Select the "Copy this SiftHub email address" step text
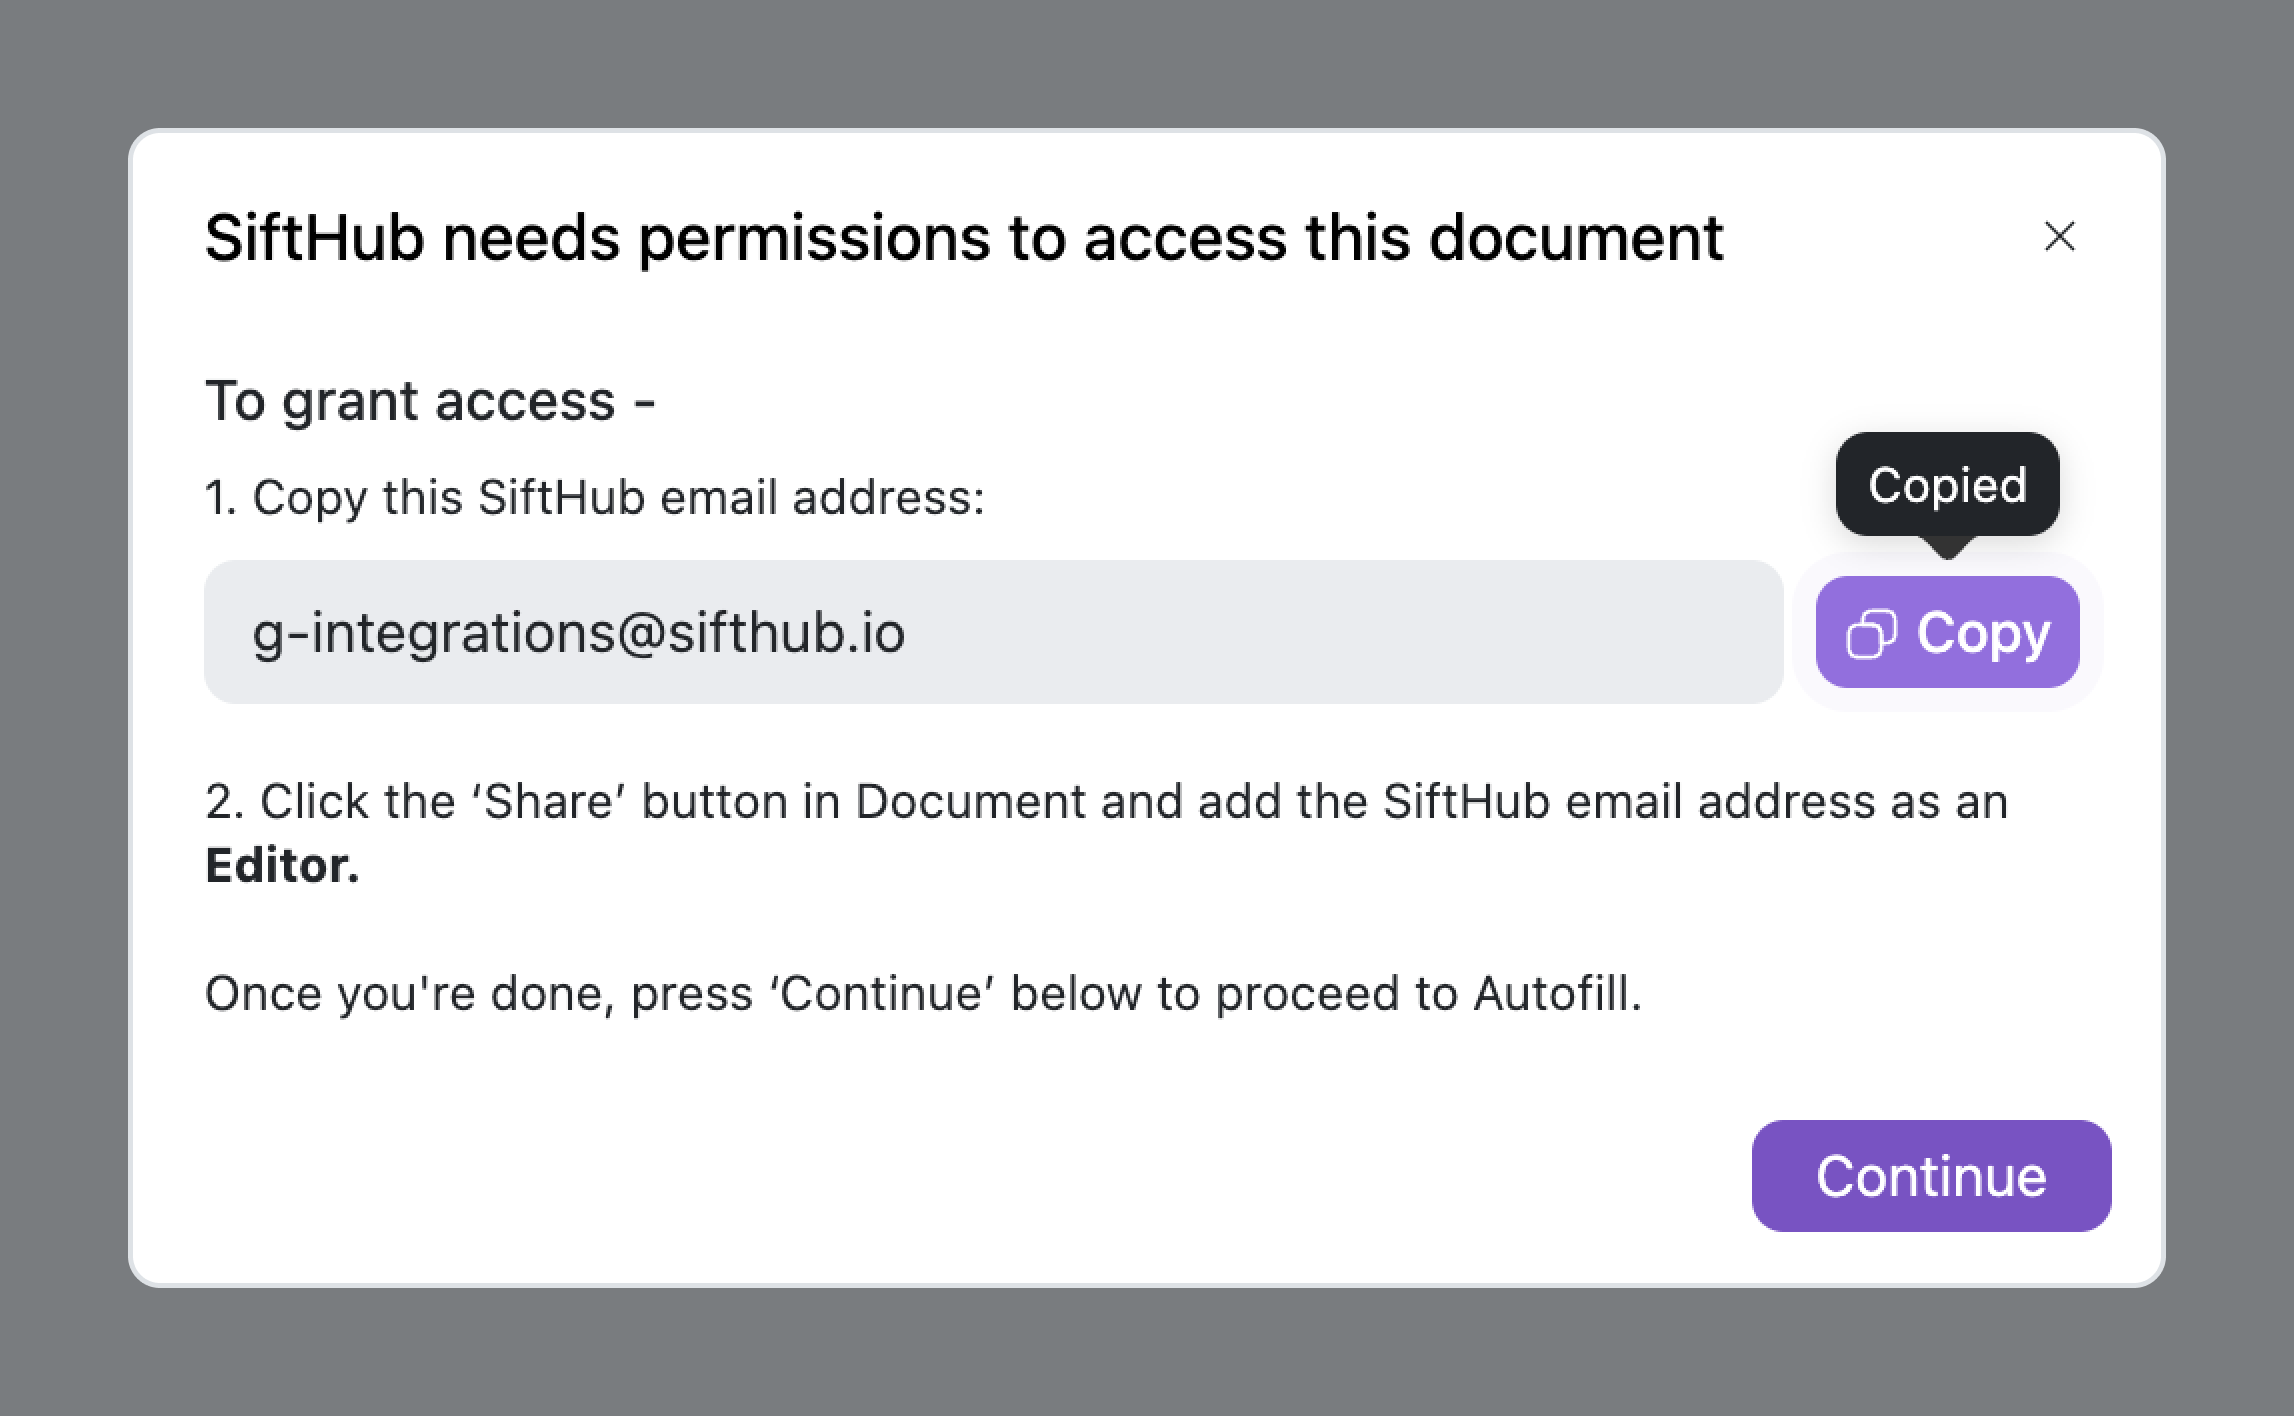 point(617,497)
